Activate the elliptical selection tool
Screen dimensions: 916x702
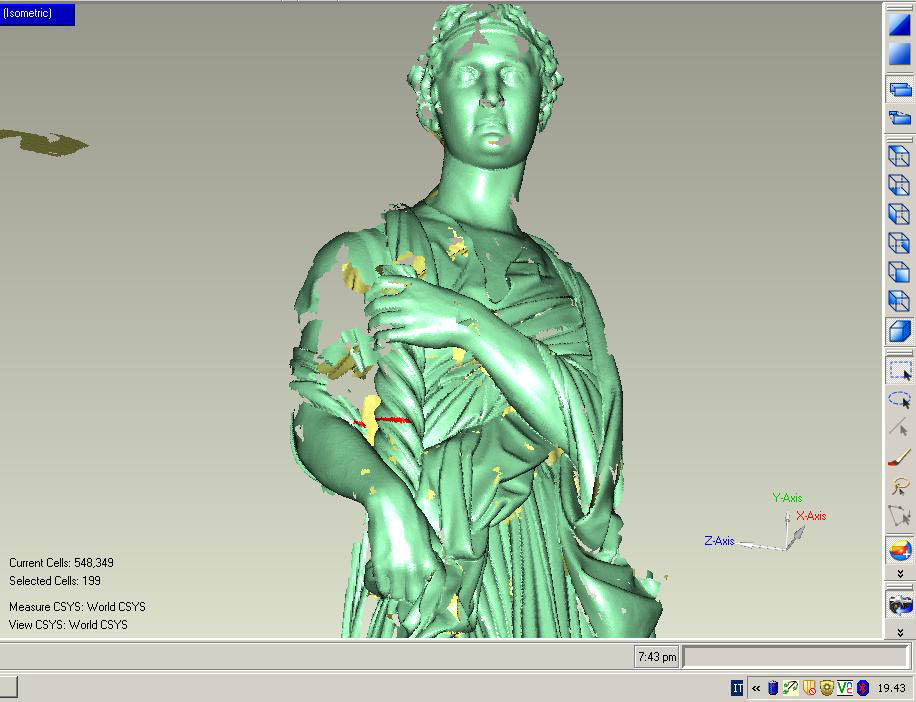[x=897, y=399]
